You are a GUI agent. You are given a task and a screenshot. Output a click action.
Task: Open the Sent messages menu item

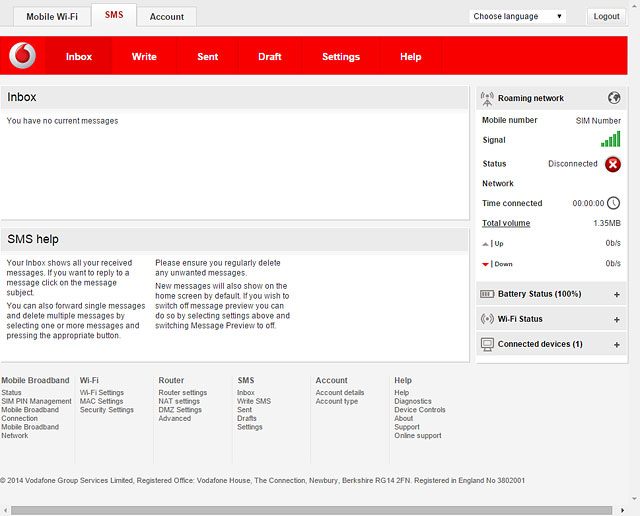tap(208, 57)
